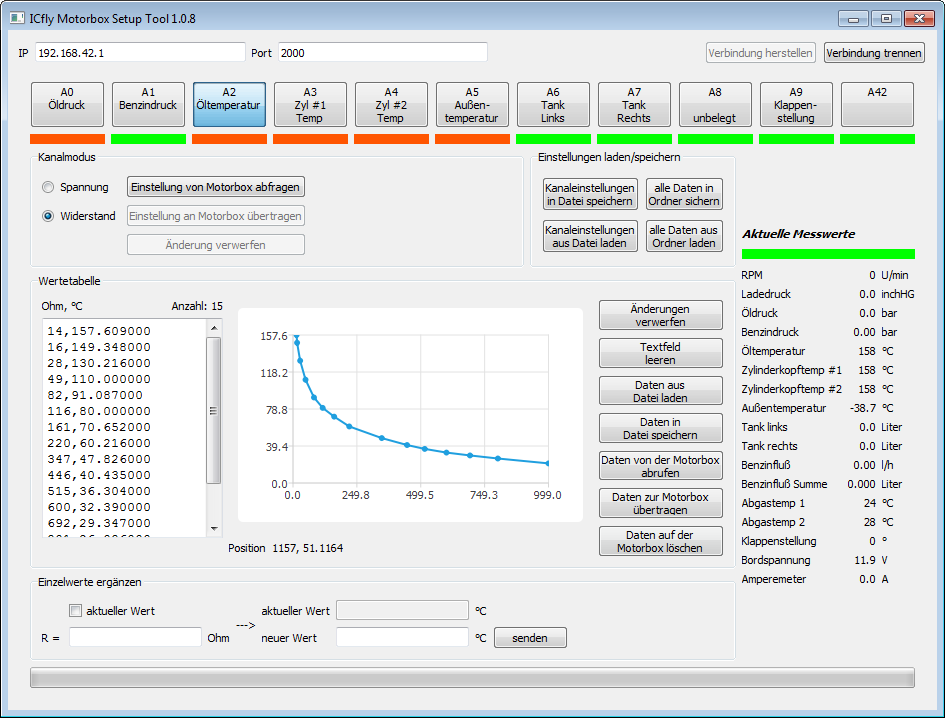Image resolution: width=945 pixels, height=718 pixels.
Task: Click the IP address field
Action: 140,52
